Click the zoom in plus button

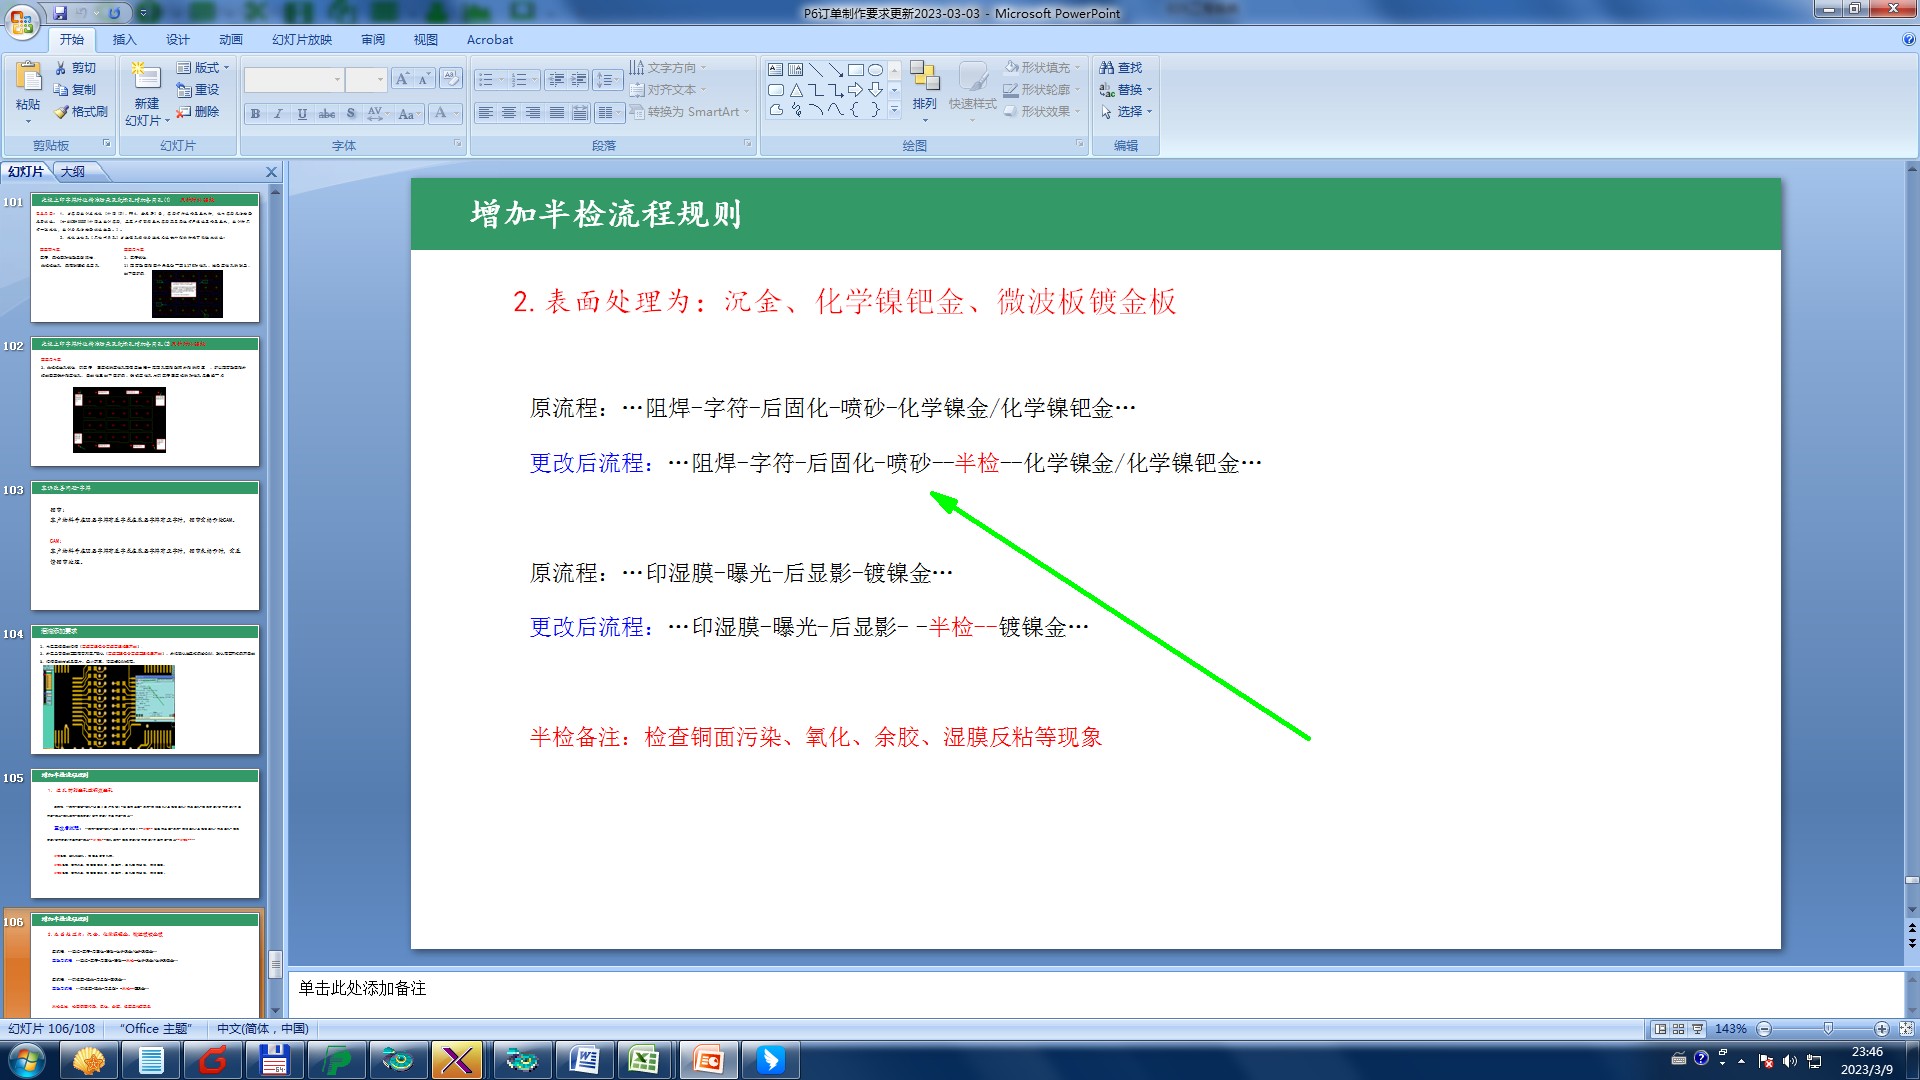tap(1882, 1029)
